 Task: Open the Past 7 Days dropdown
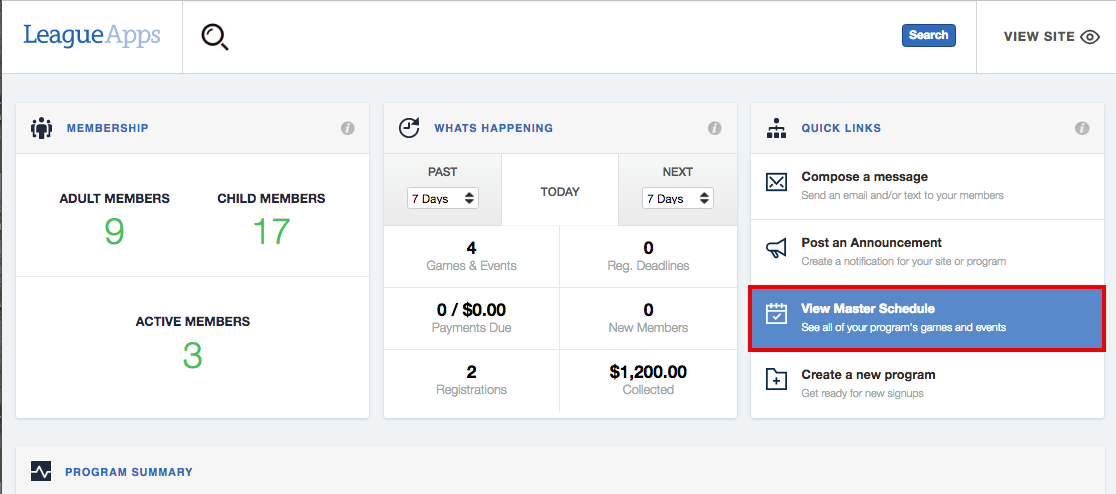pyautogui.click(x=443, y=199)
